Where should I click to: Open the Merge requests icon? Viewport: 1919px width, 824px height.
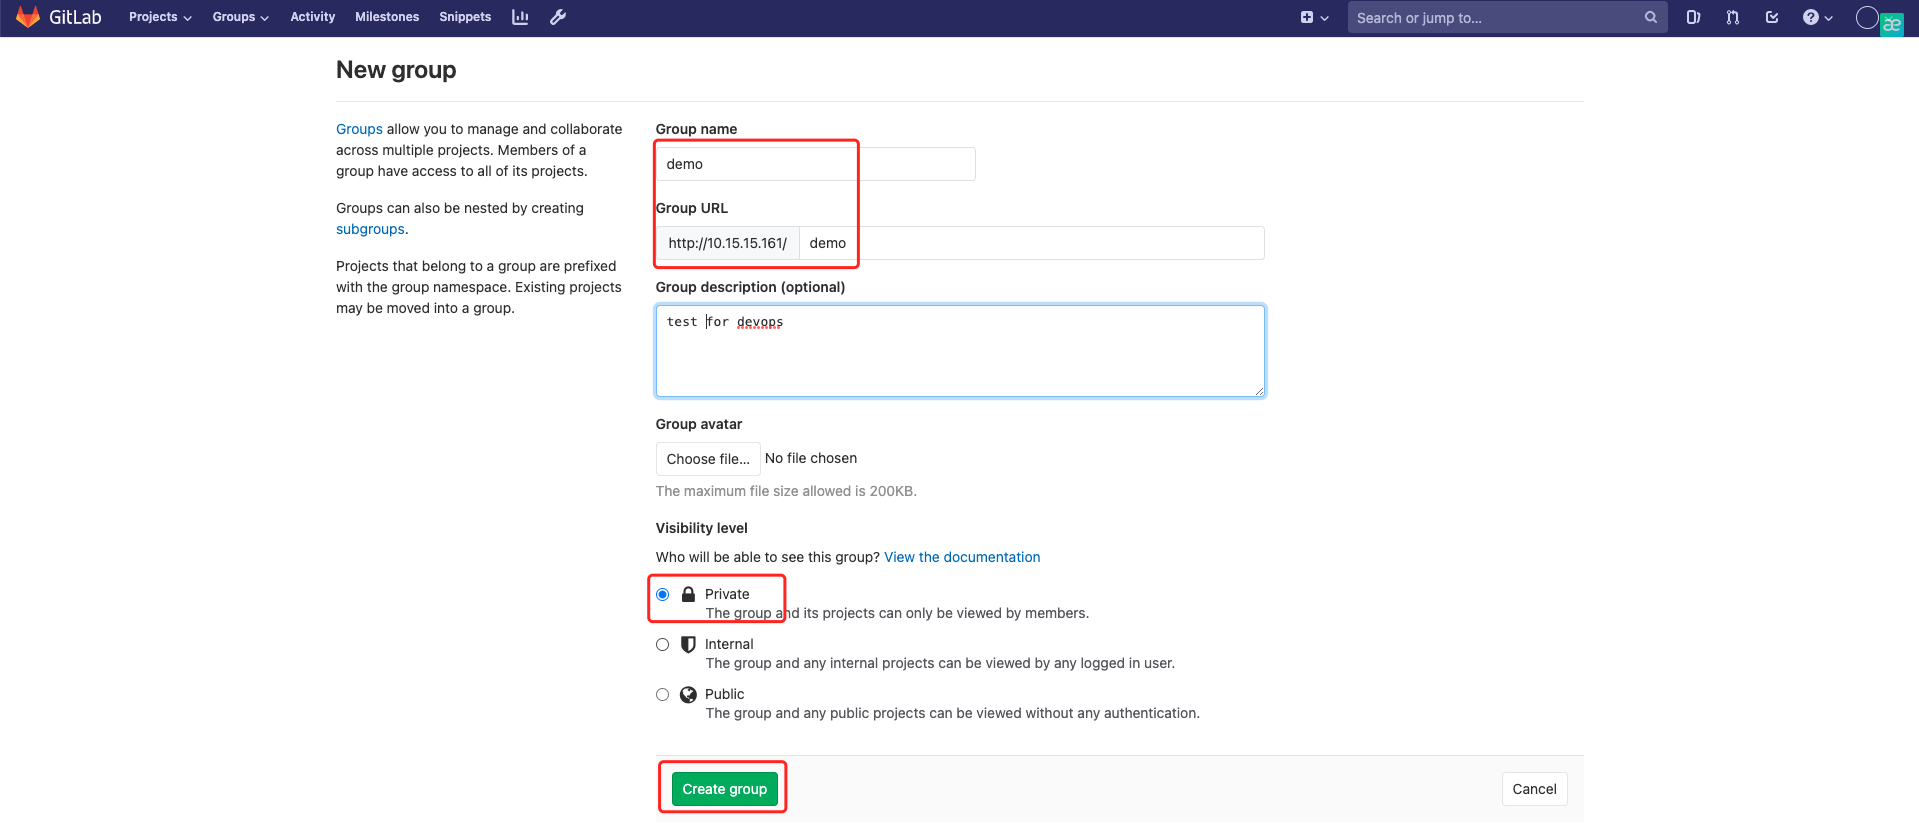[1732, 17]
